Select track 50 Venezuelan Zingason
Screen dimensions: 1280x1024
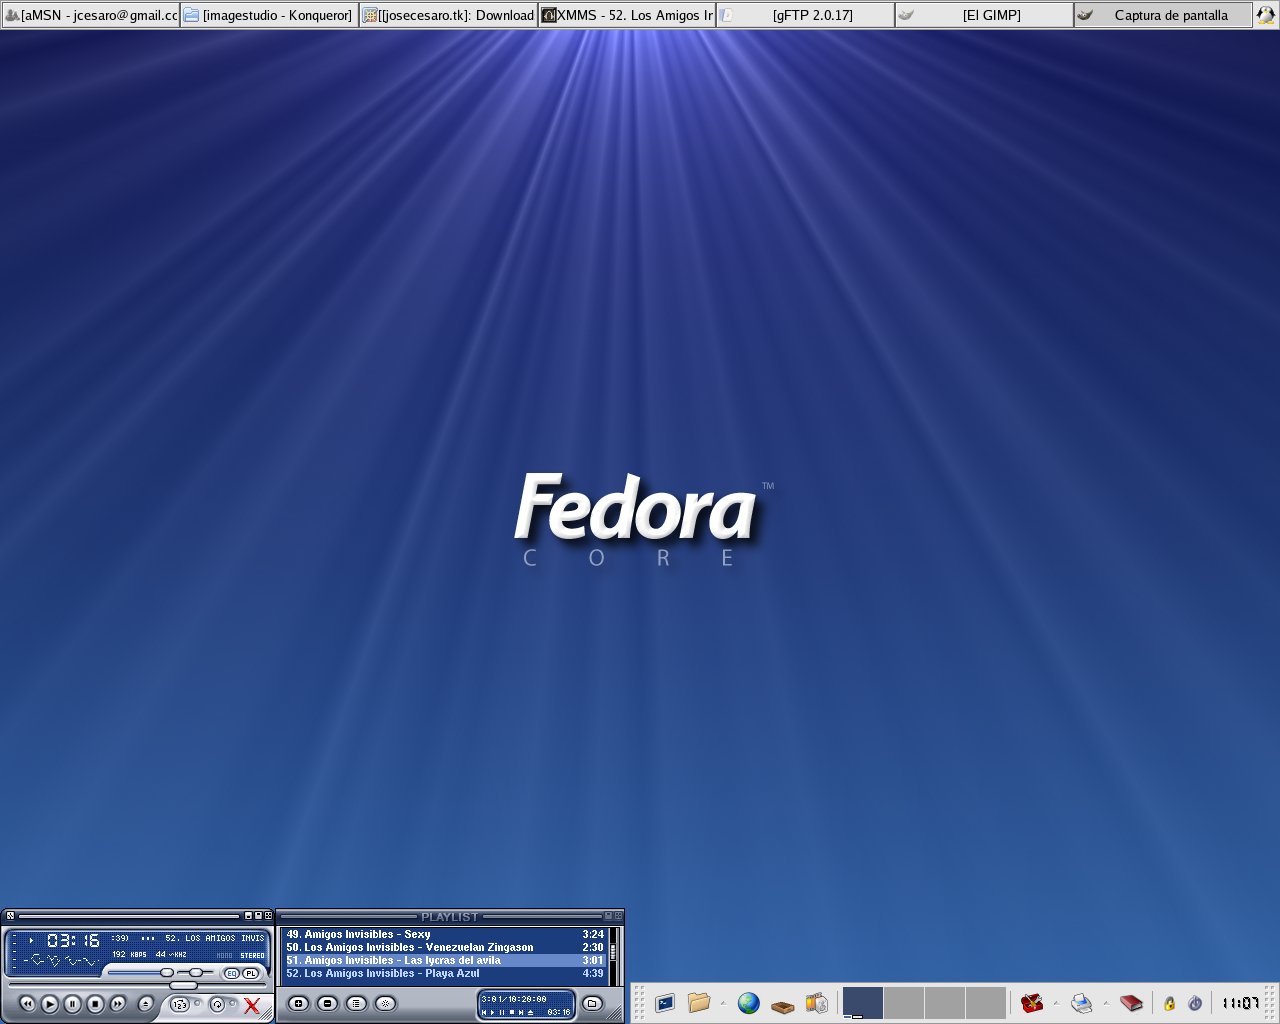pos(445,947)
